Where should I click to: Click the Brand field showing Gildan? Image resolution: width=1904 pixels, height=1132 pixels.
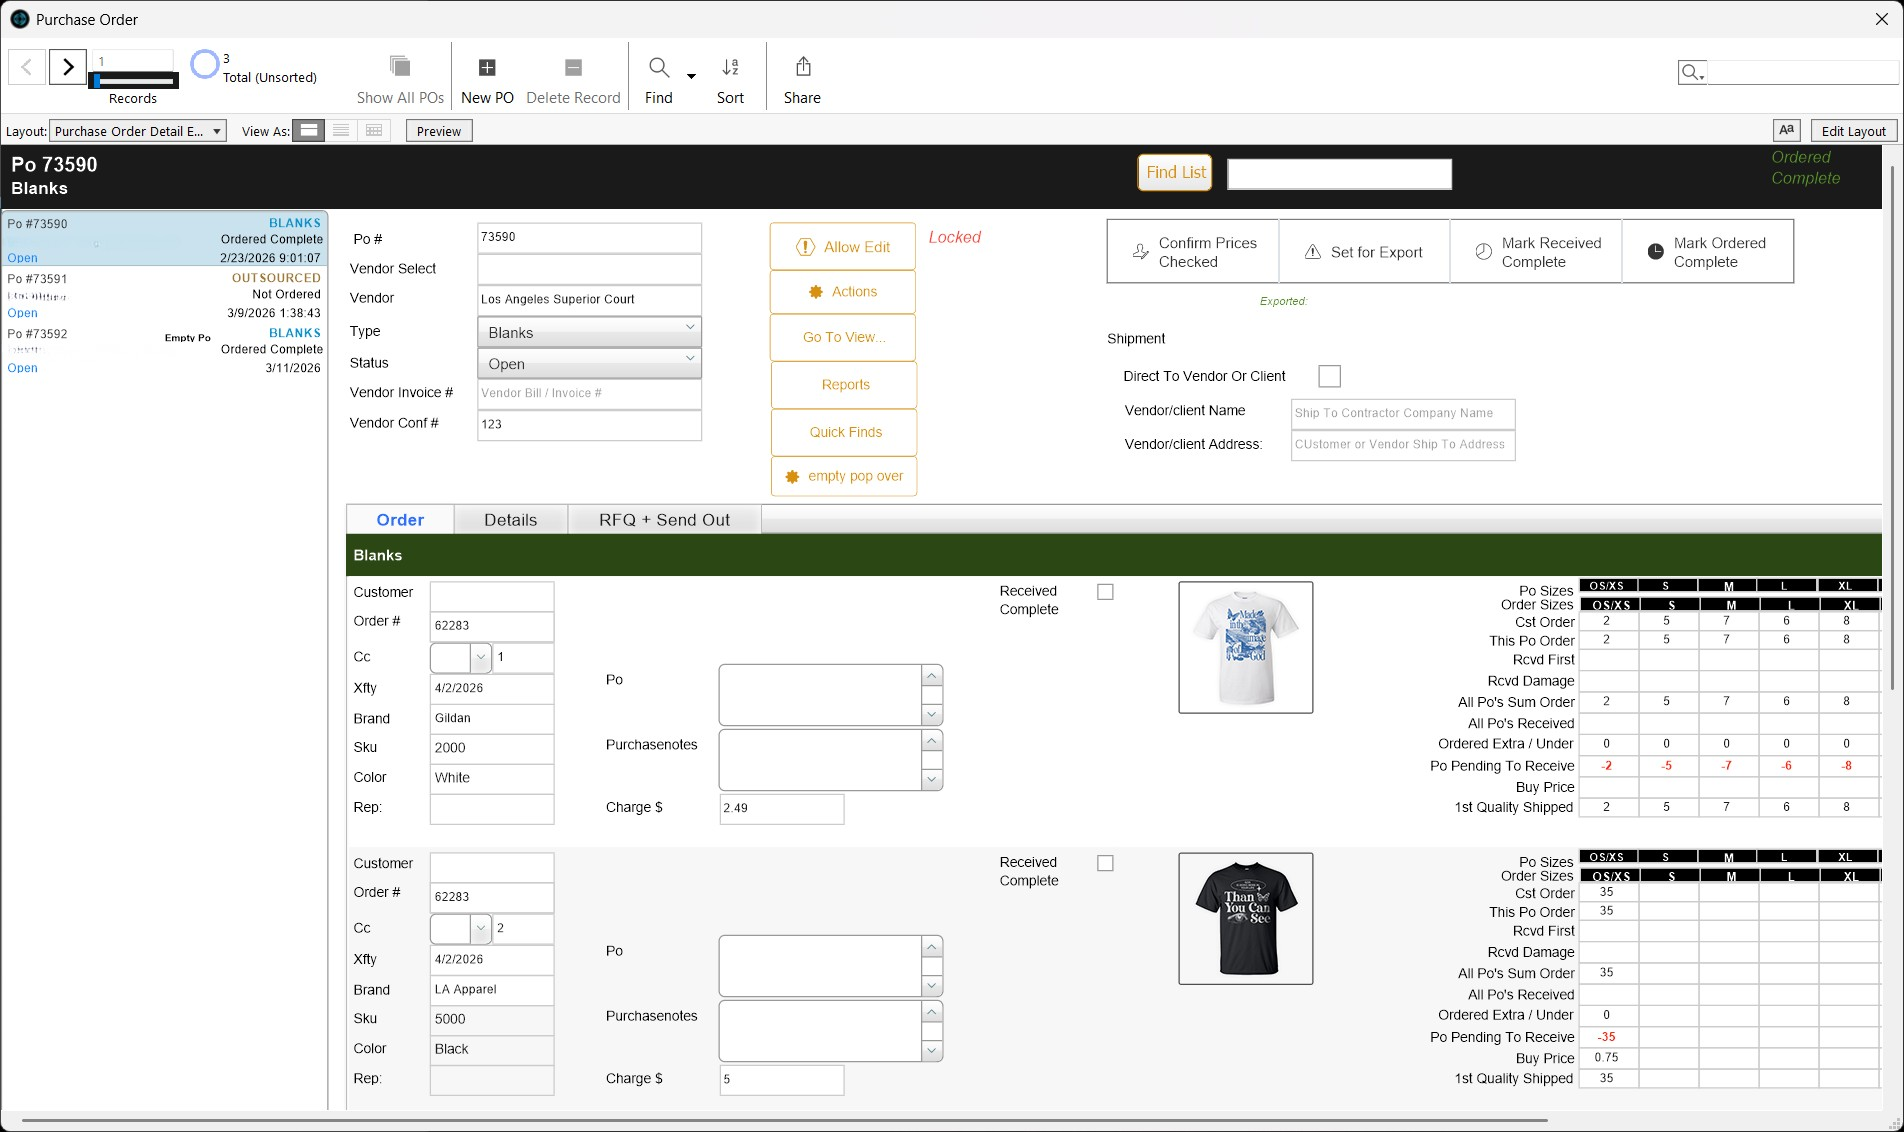tap(492, 718)
